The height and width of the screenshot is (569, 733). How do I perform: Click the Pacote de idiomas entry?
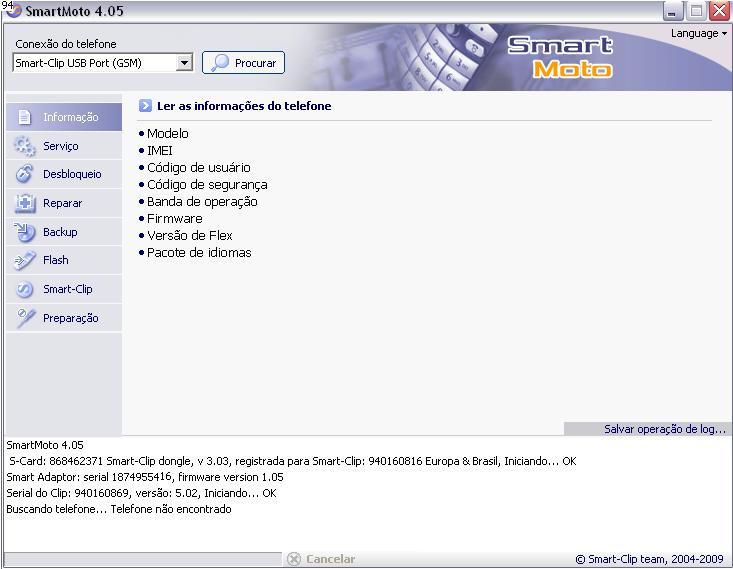click(x=199, y=252)
